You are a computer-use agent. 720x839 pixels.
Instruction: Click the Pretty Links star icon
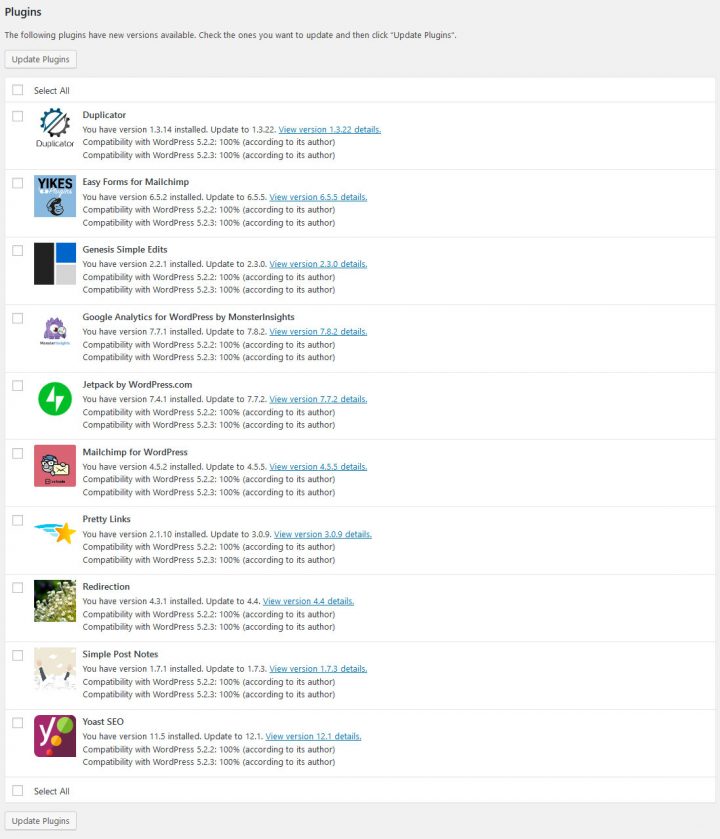[55, 533]
